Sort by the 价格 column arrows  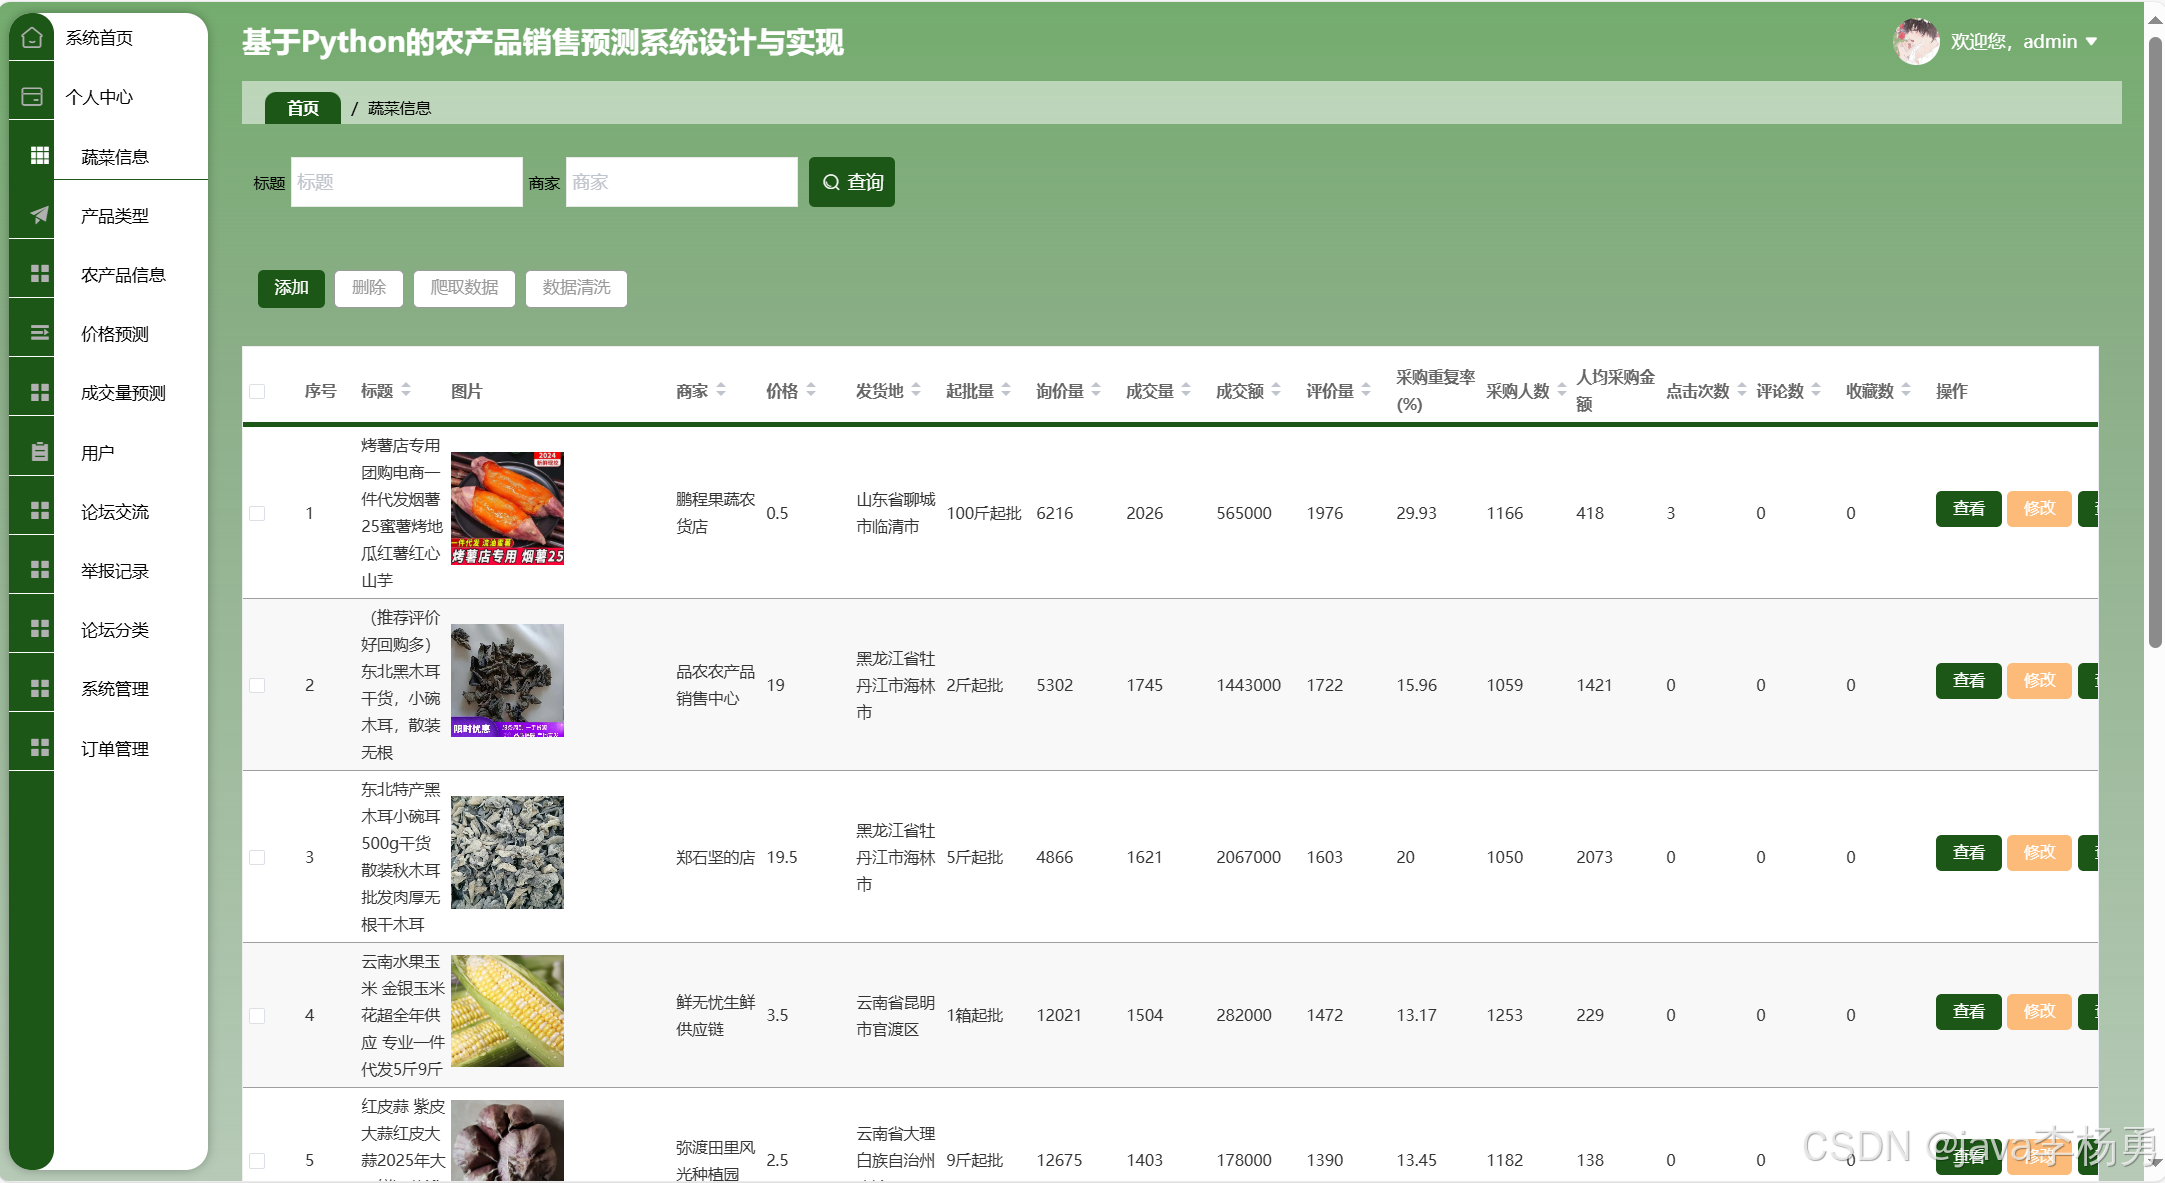pyautogui.click(x=811, y=390)
